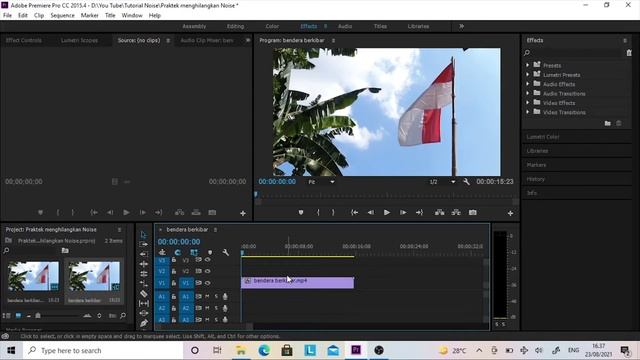Viewport: 640px width, 360px height.
Task: Click the find magnifier at Project panel bottom
Action: (123, 316)
